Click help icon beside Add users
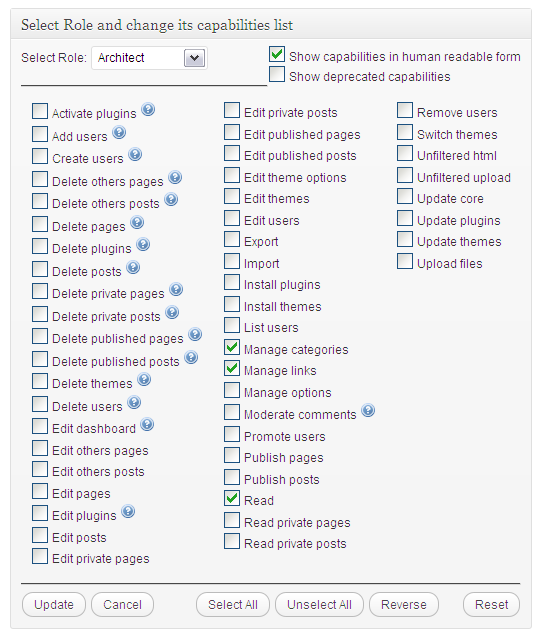The height and width of the screenshot is (637, 542). (x=119, y=132)
